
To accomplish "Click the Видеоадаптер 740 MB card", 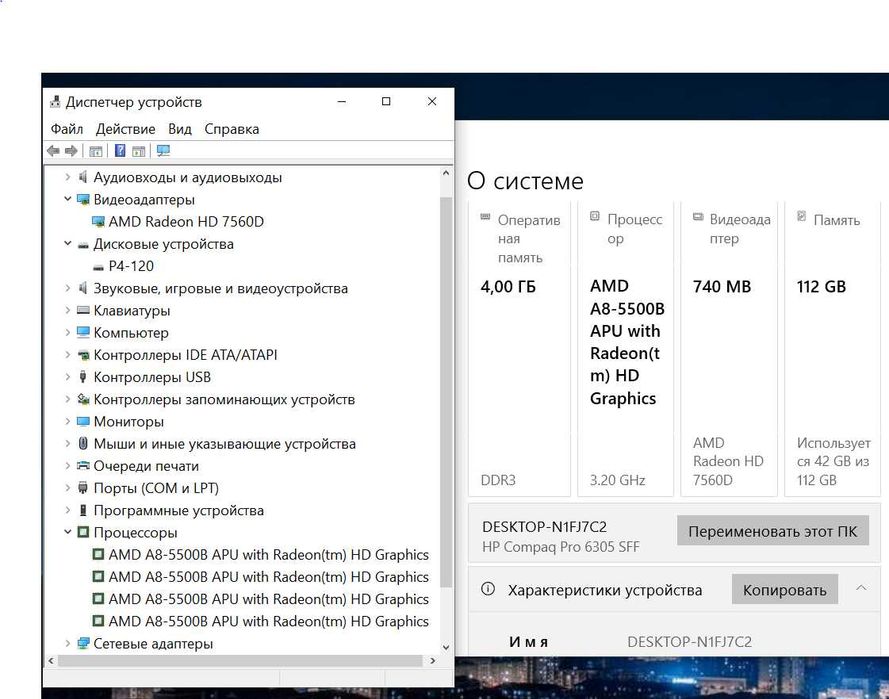I will [x=729, y=348].
